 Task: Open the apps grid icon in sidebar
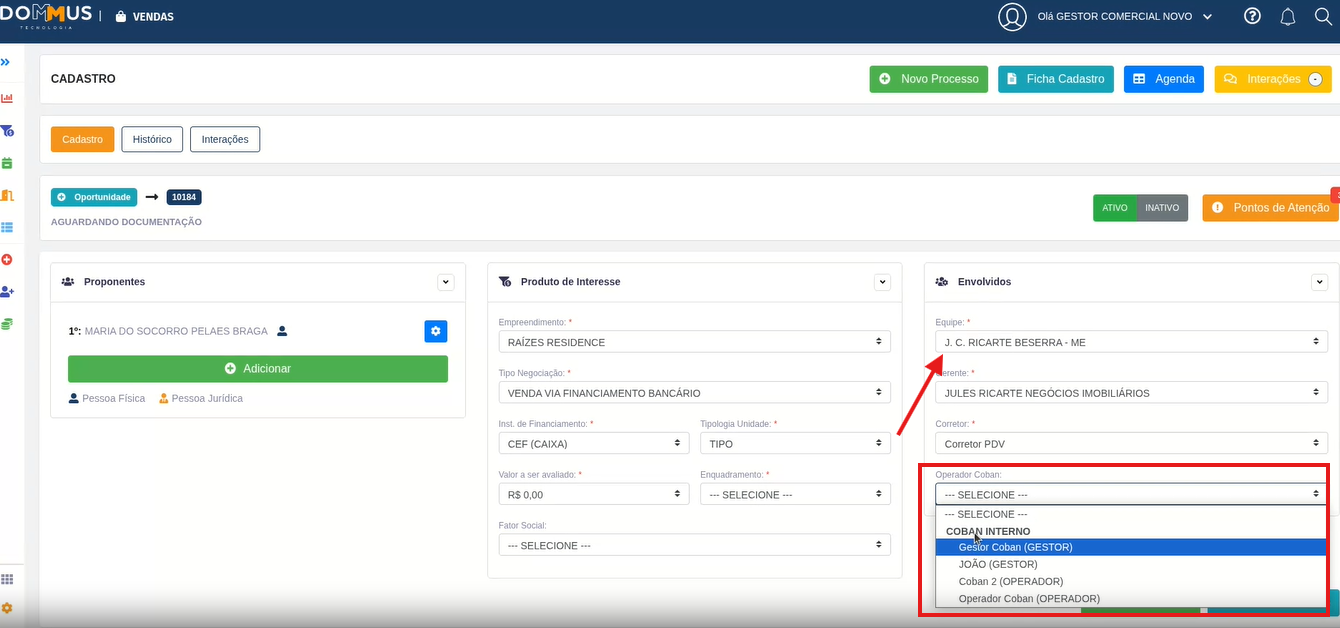click(7, 579)
